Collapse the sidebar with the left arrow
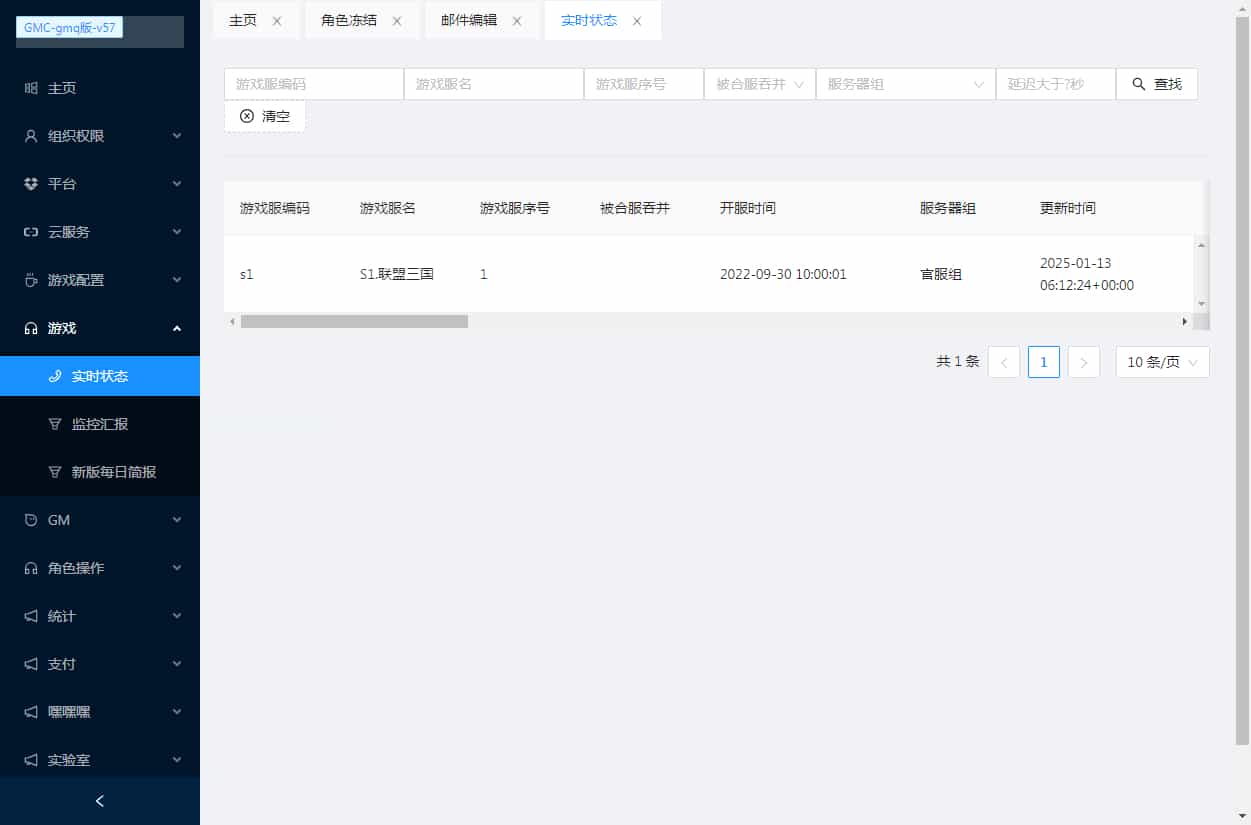 99,801
